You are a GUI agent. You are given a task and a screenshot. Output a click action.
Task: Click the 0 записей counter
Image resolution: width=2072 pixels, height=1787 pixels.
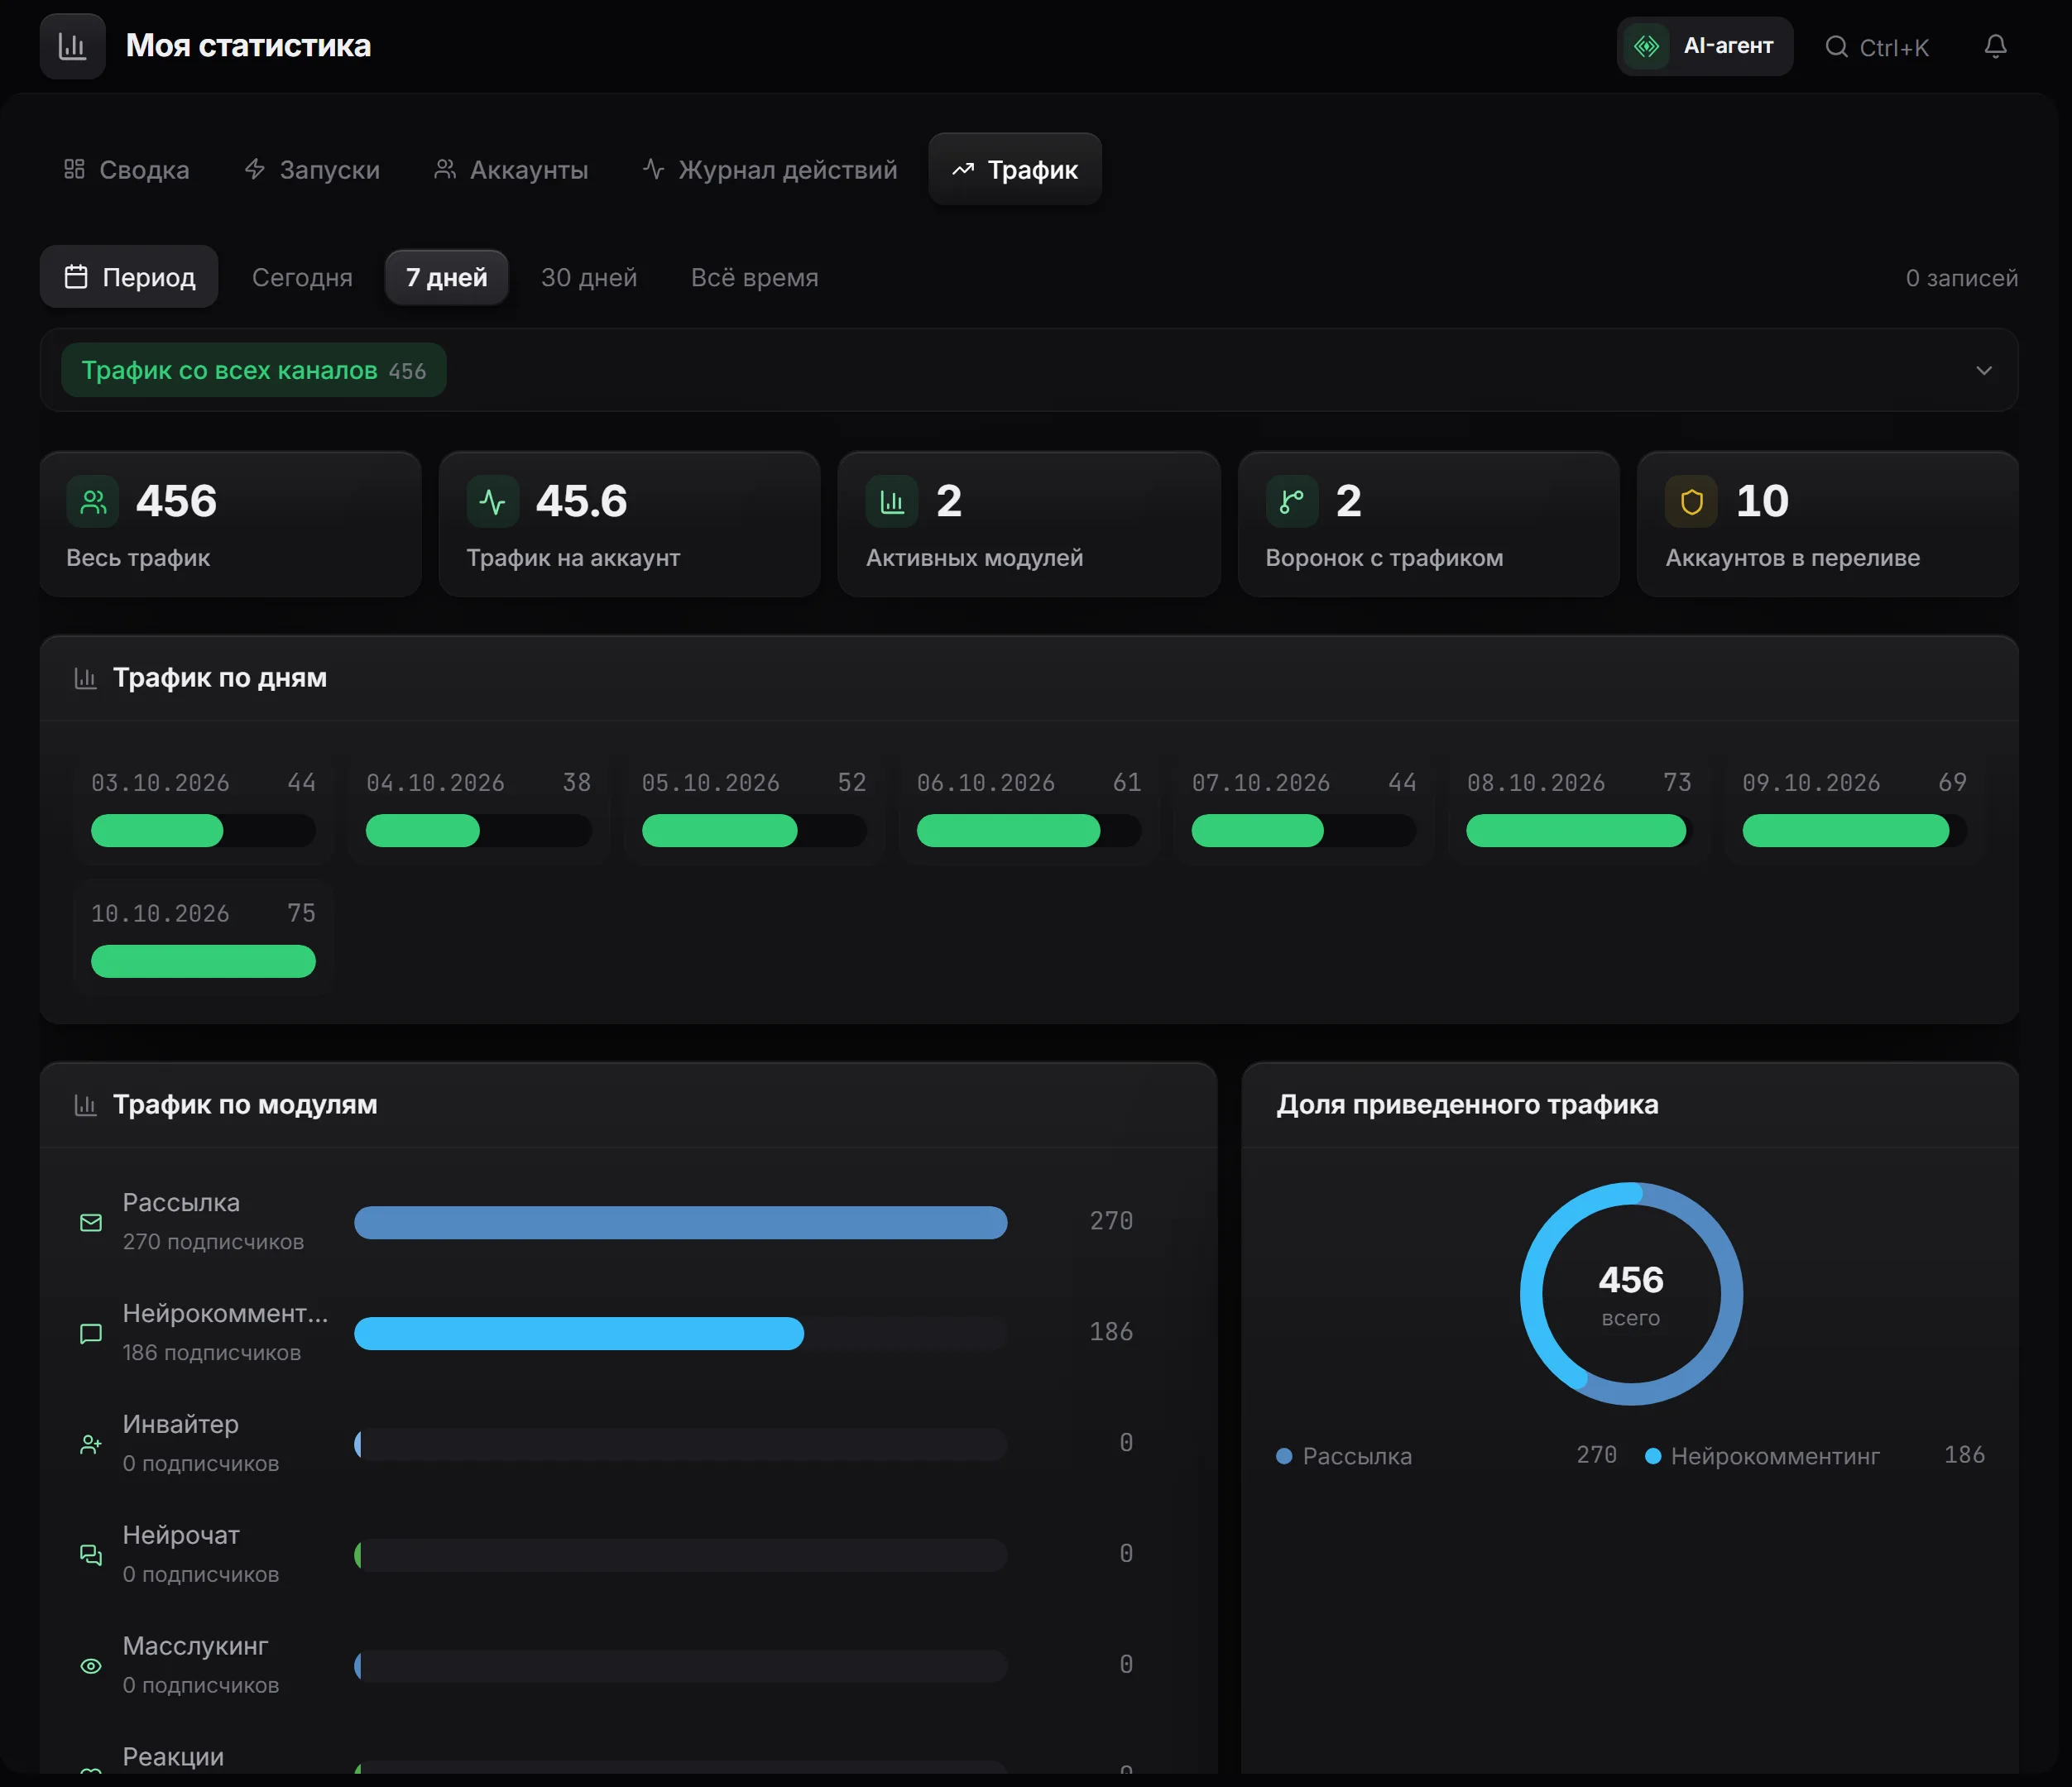[1961, 278]
